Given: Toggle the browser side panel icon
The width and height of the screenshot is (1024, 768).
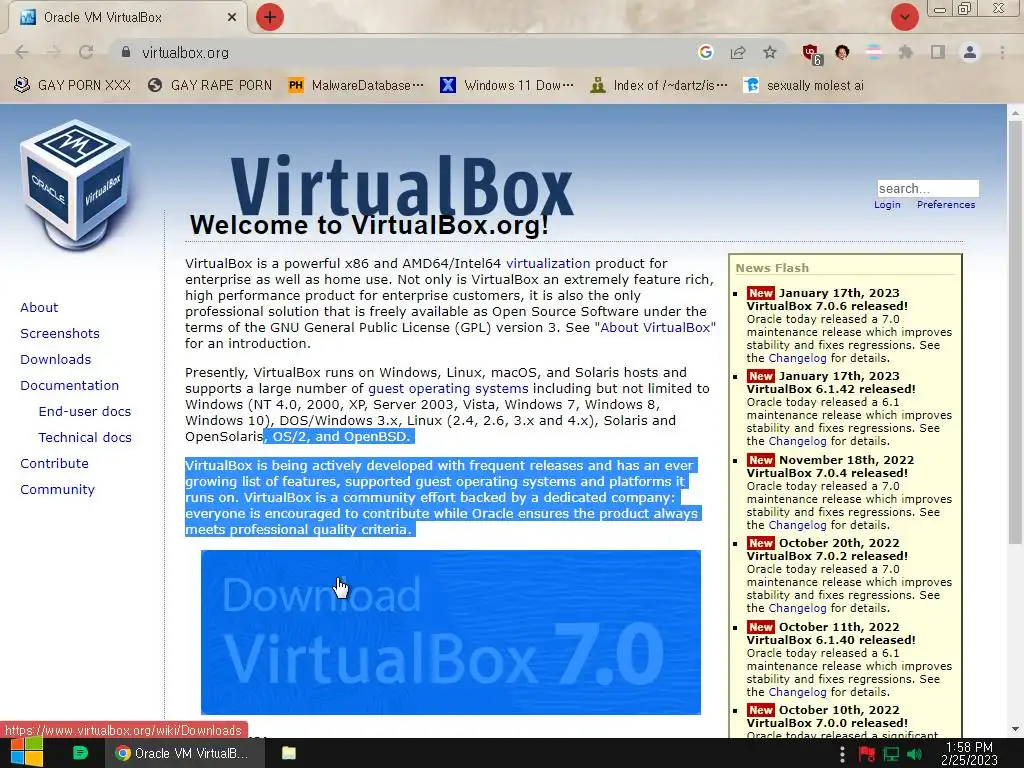Looking at the screenshot, I should [938, 52].
